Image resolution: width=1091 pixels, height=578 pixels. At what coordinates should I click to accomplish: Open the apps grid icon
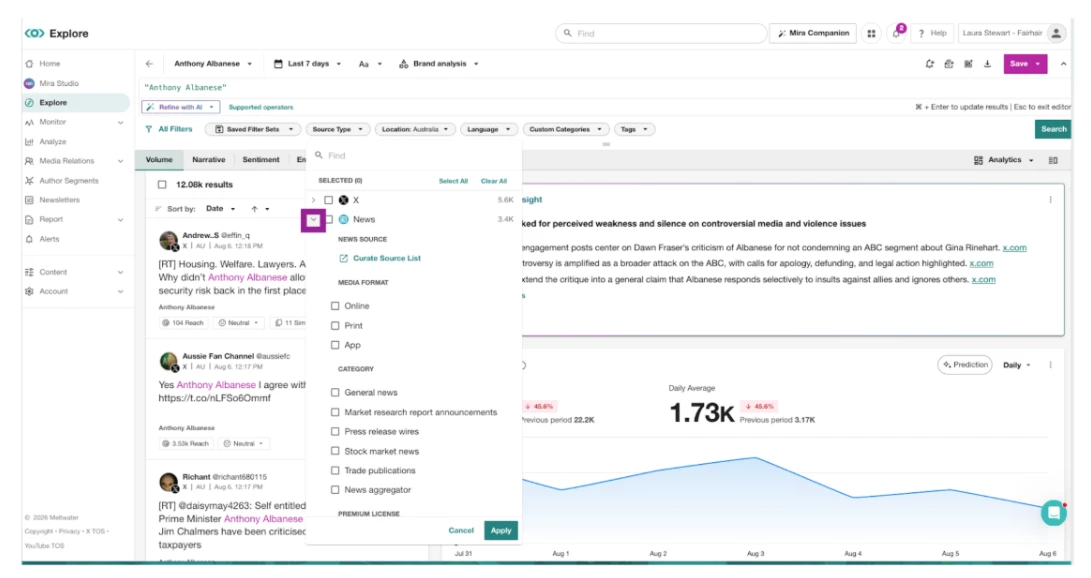click(871, 33)
